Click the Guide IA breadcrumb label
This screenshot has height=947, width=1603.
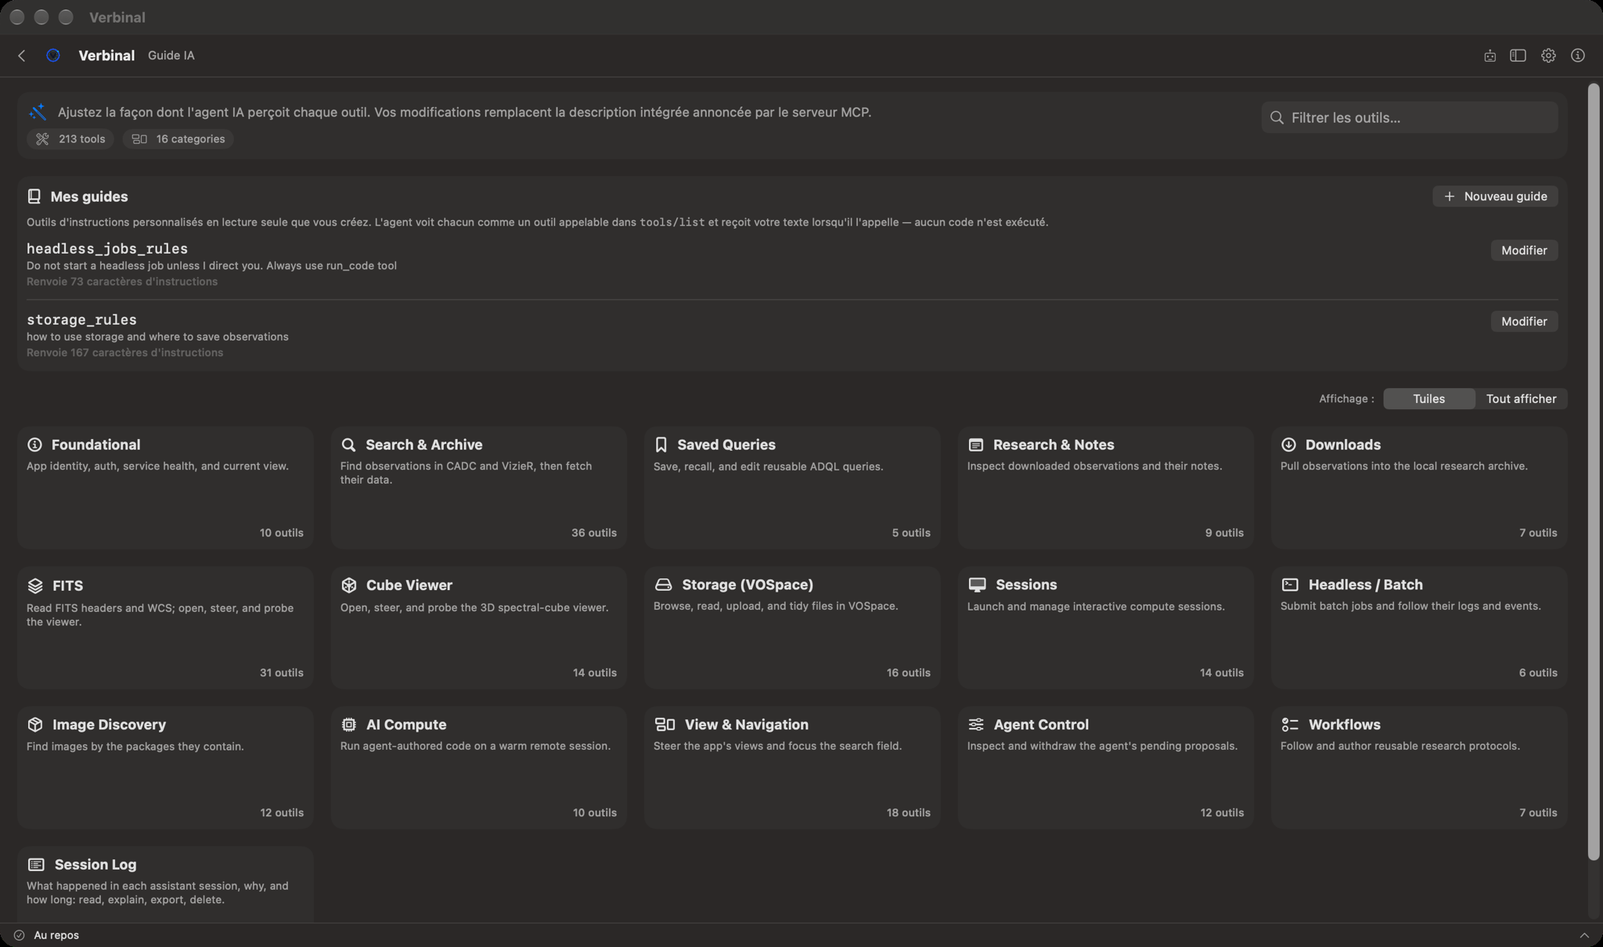coord(171,56)
